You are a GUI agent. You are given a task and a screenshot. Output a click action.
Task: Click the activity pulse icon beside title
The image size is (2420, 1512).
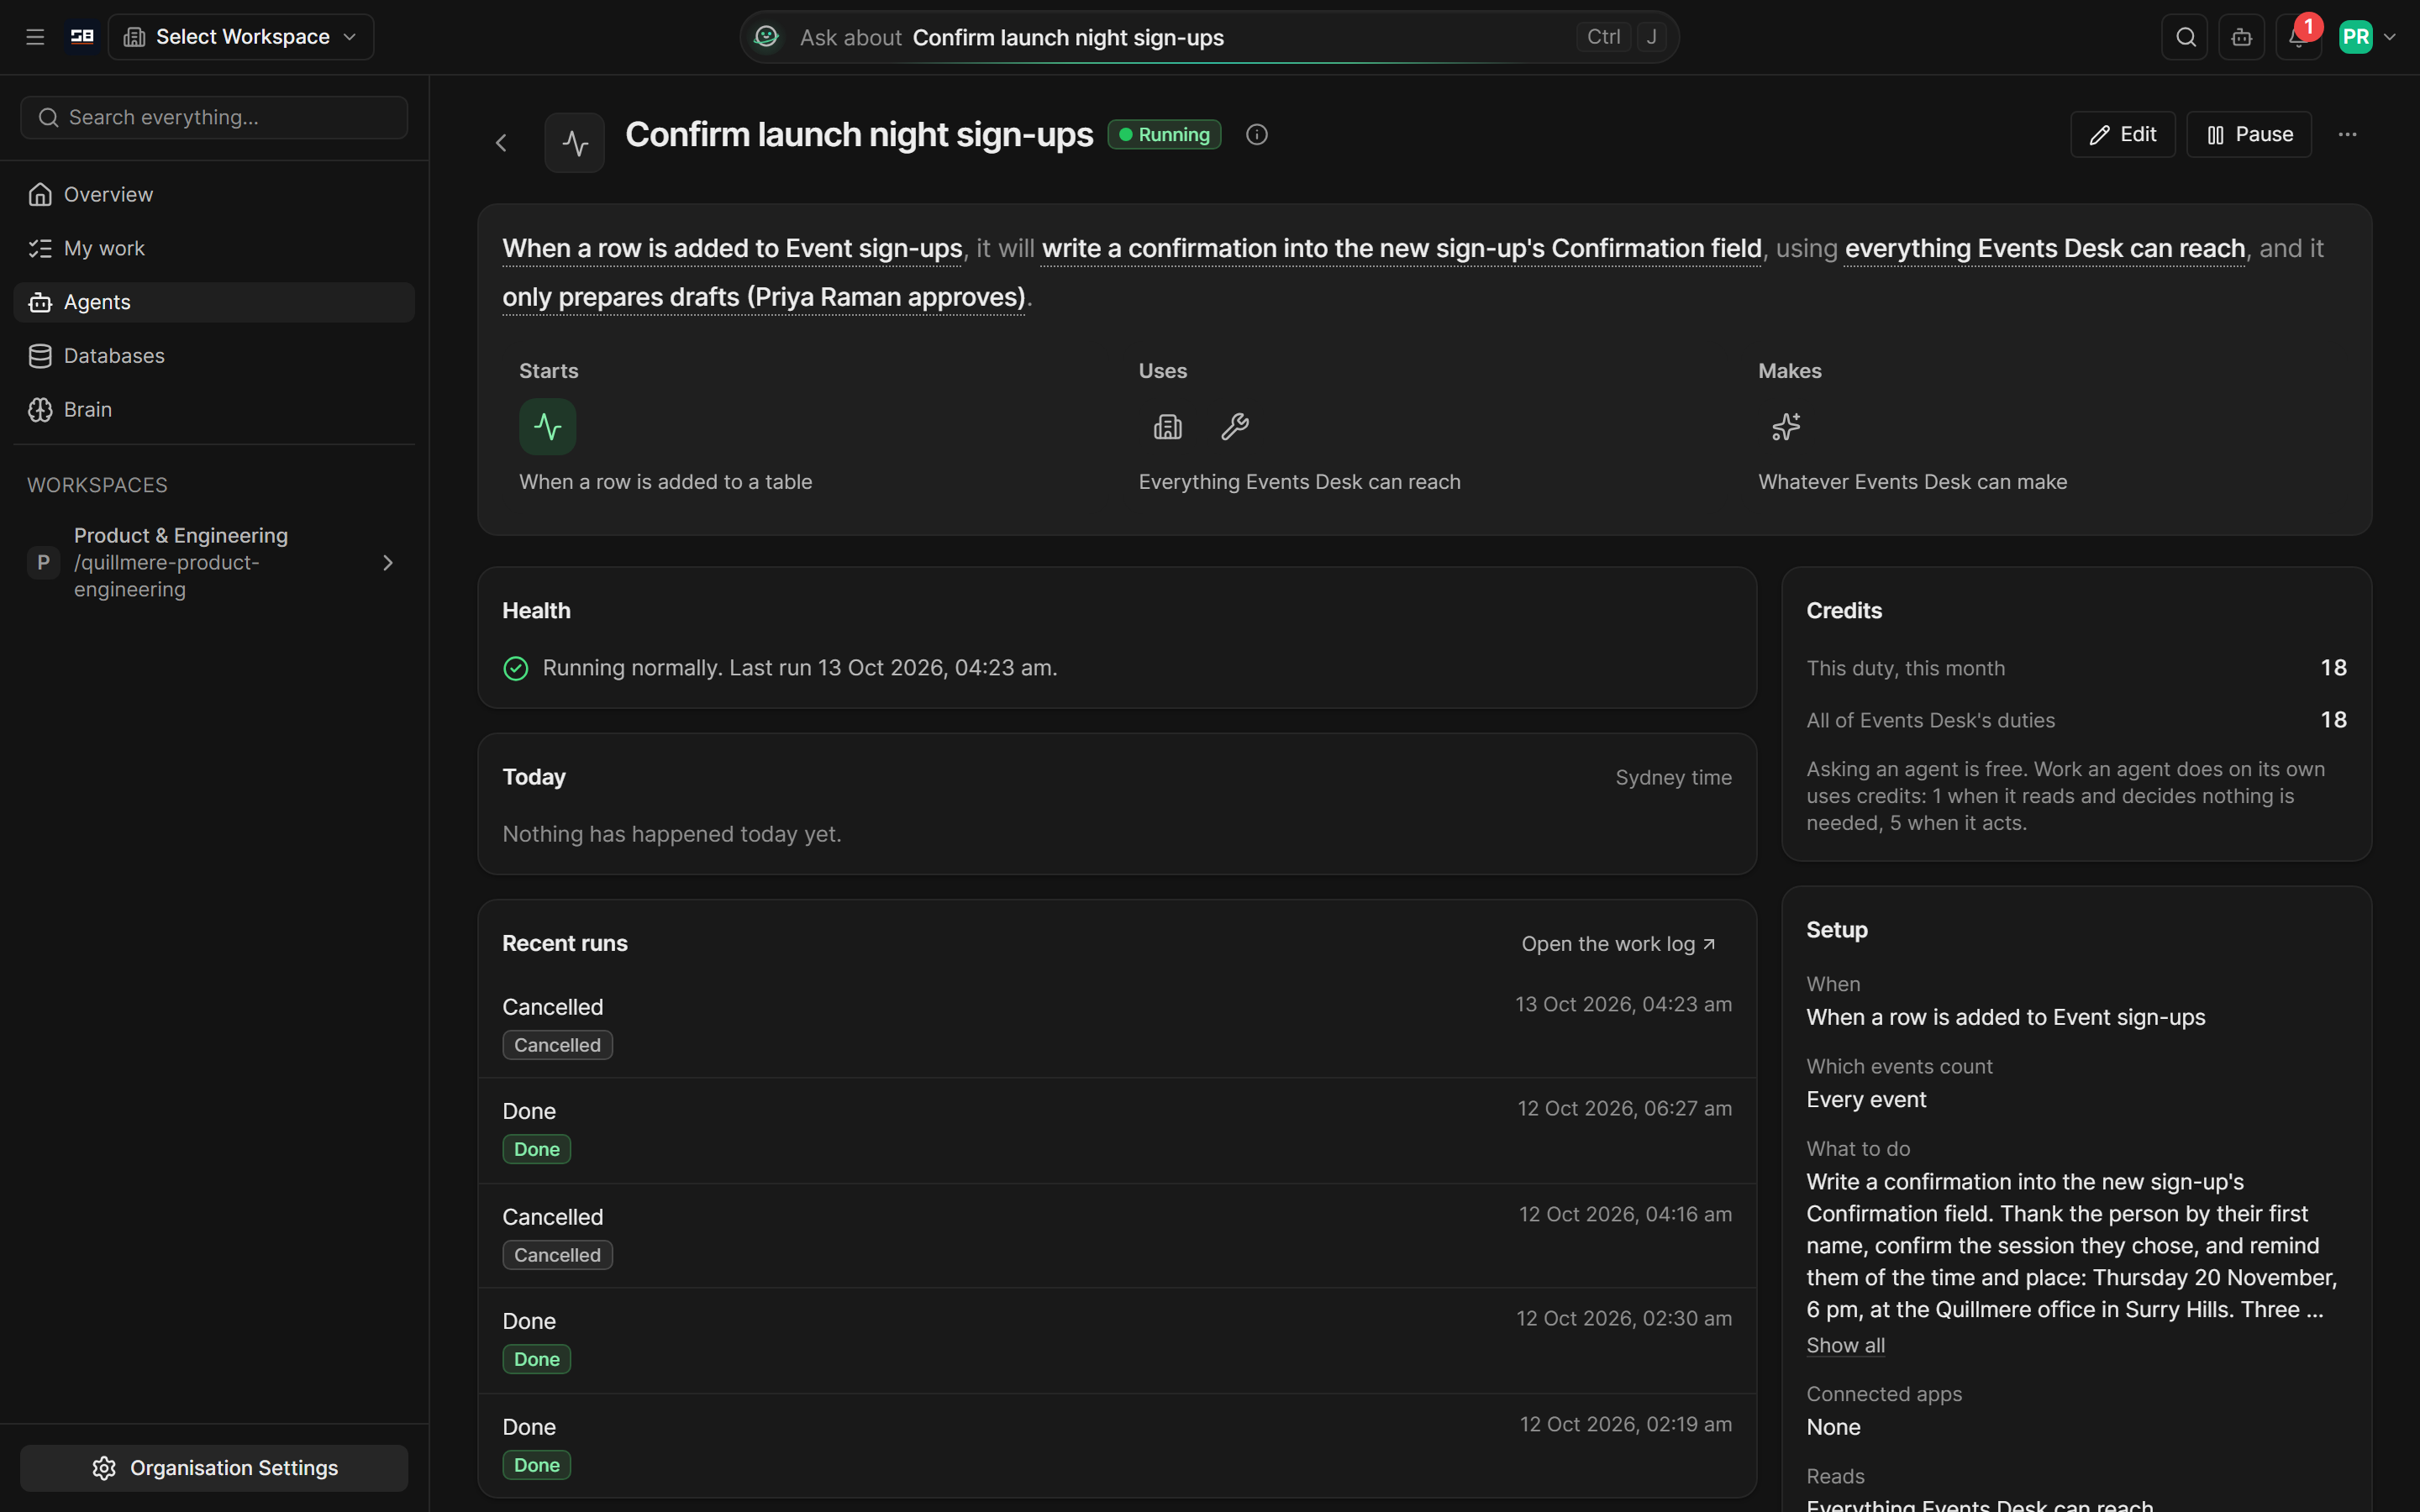click(575, 143)
